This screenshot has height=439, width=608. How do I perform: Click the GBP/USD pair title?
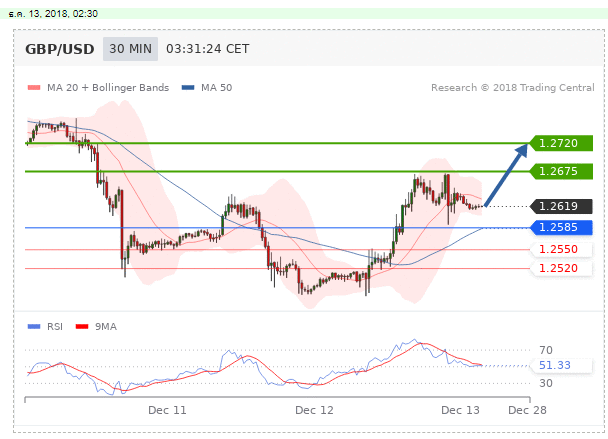pos(60,49)
